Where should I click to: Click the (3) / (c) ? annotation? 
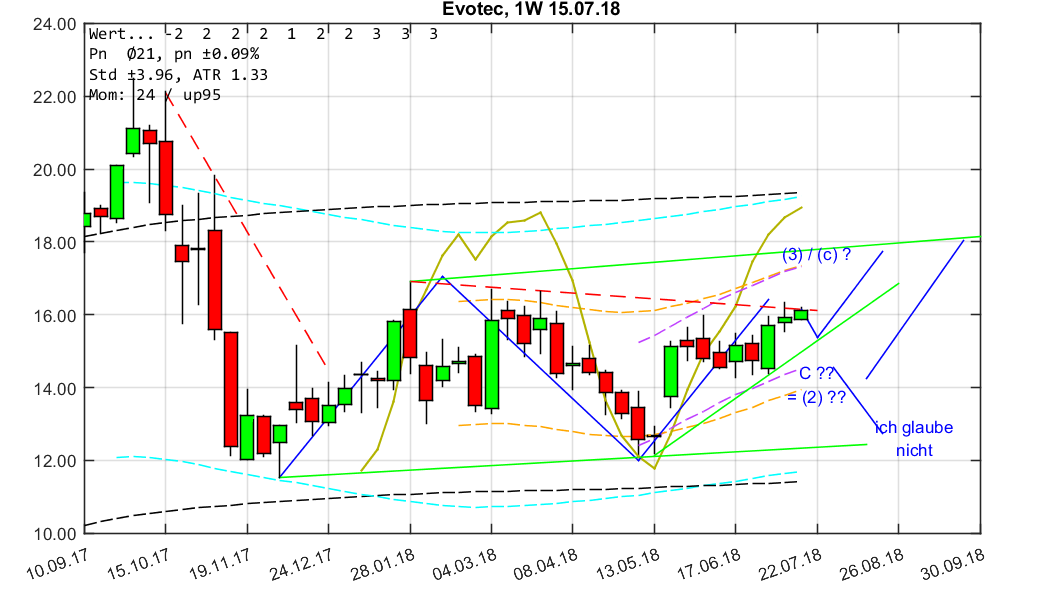[816, 254]
